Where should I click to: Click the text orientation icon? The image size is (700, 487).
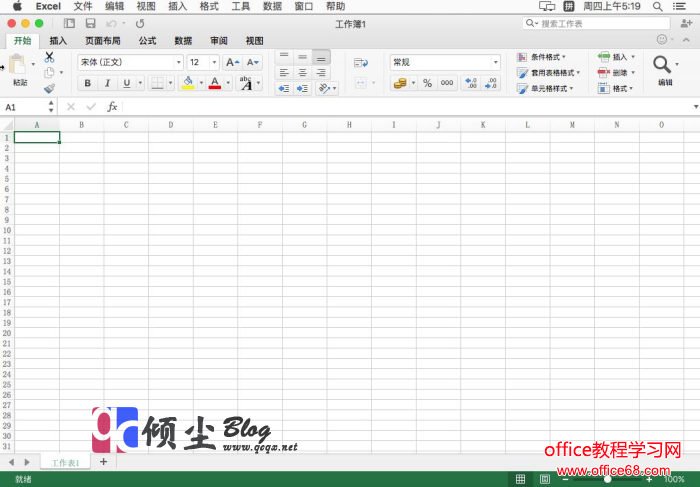pyautogui.click(x=325, y=88)
